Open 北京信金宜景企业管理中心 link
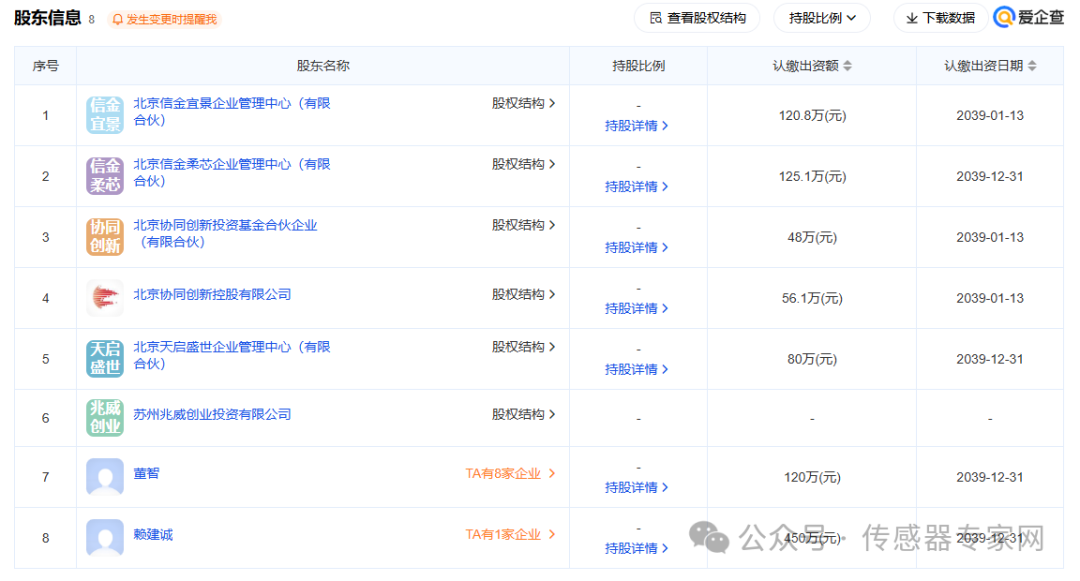Screen dimensions: 1080x581 click(x=231, y=112)
